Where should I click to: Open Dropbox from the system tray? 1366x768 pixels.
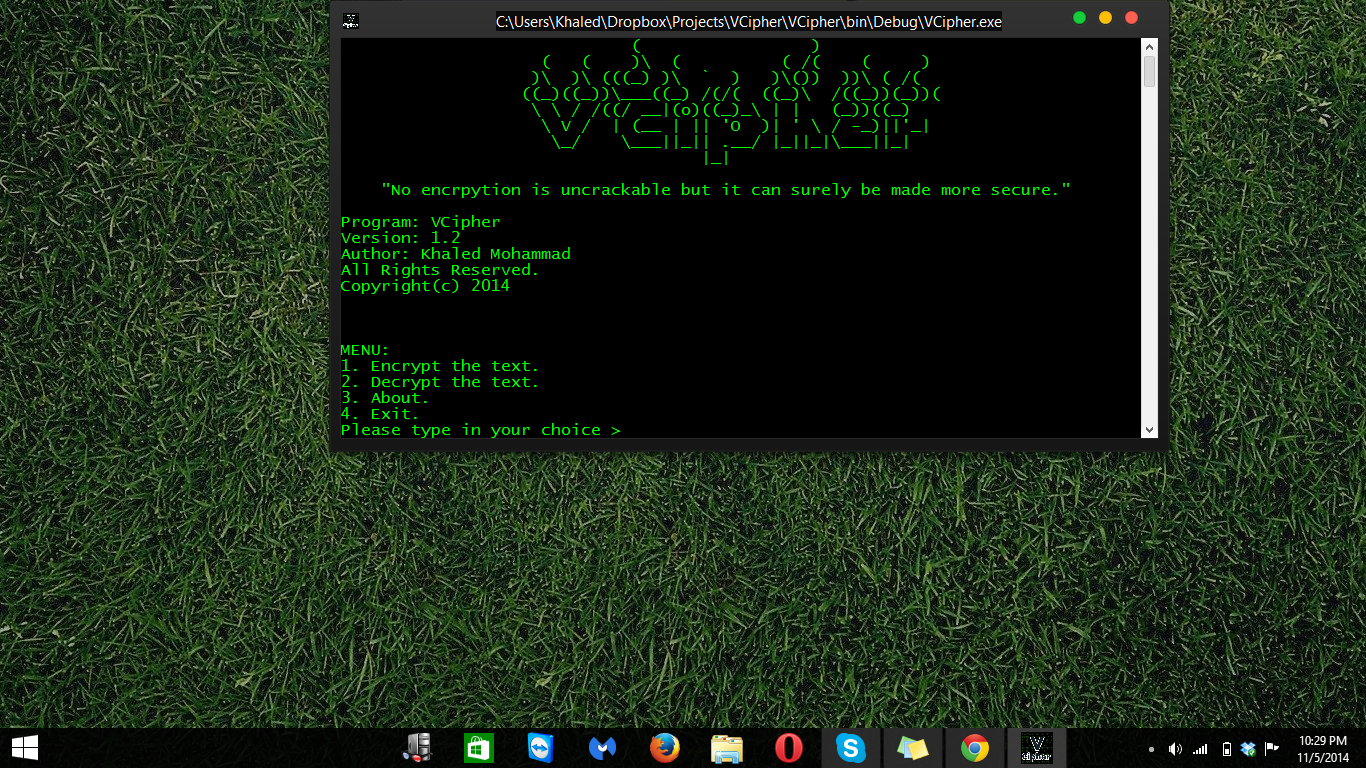tap(1247, 748)
